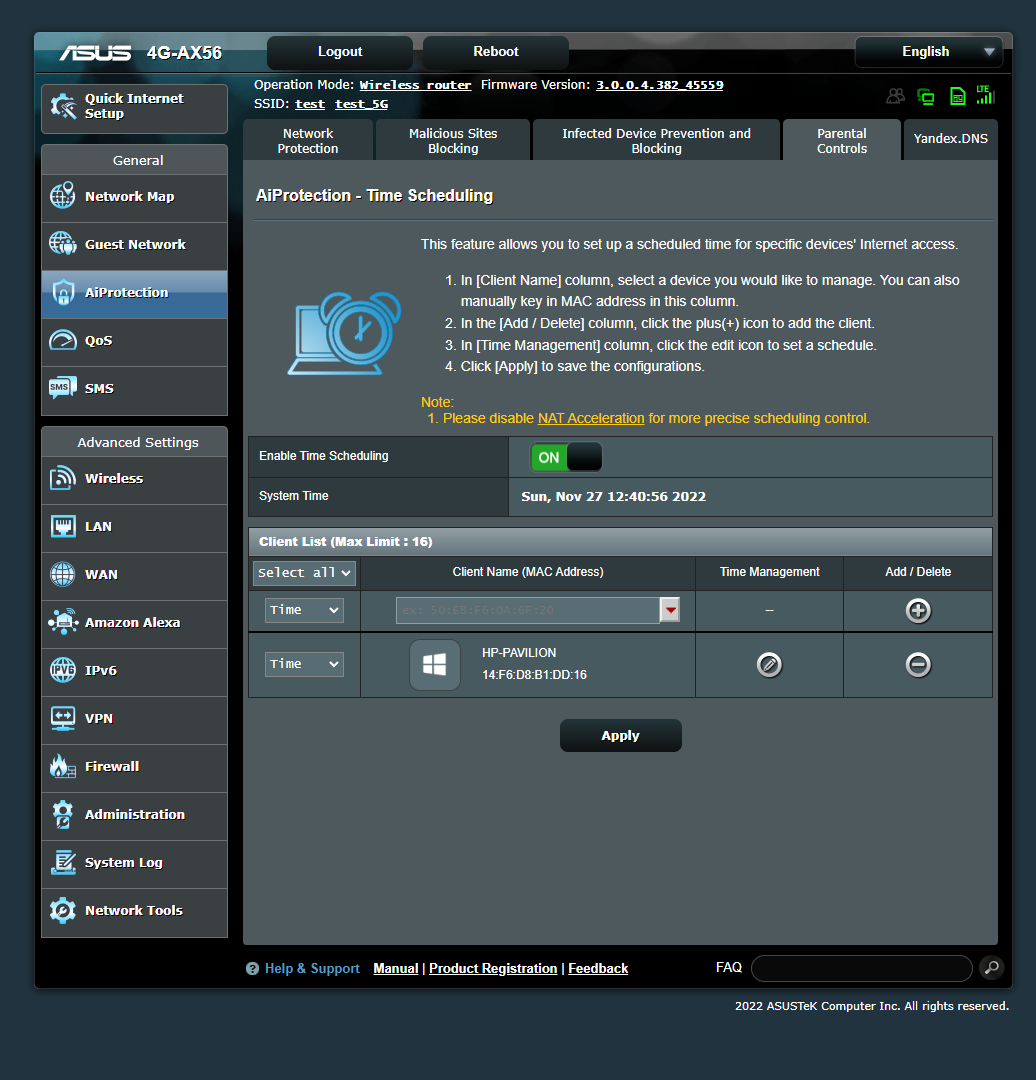Image resolution: width=1036 pixels, height=1080 pixels.
Task: Click the System Log notepad icon
Action: pyautogui.click(x=63, y=862)
